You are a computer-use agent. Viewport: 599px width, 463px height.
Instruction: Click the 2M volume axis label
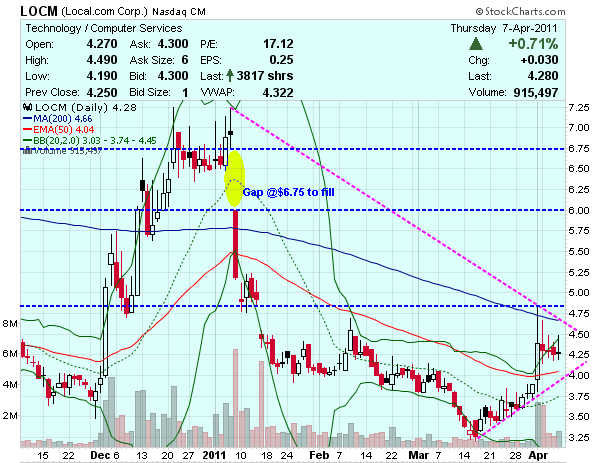(x=10, y=416)
